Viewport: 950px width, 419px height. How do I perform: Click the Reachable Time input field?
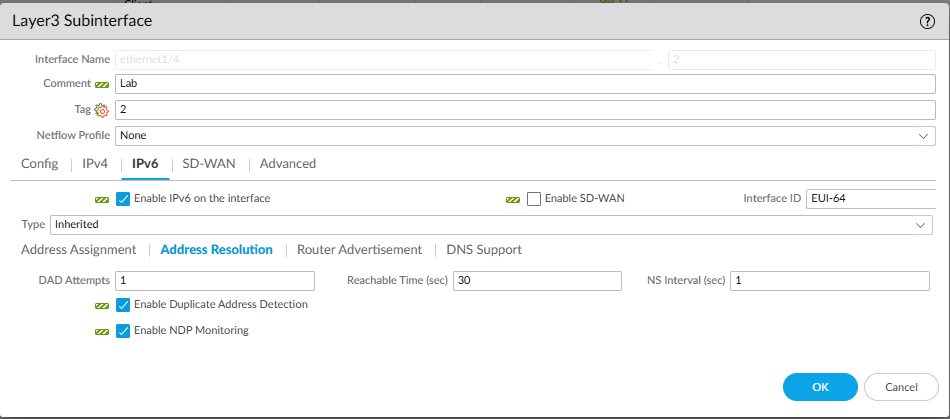[537, 281]
